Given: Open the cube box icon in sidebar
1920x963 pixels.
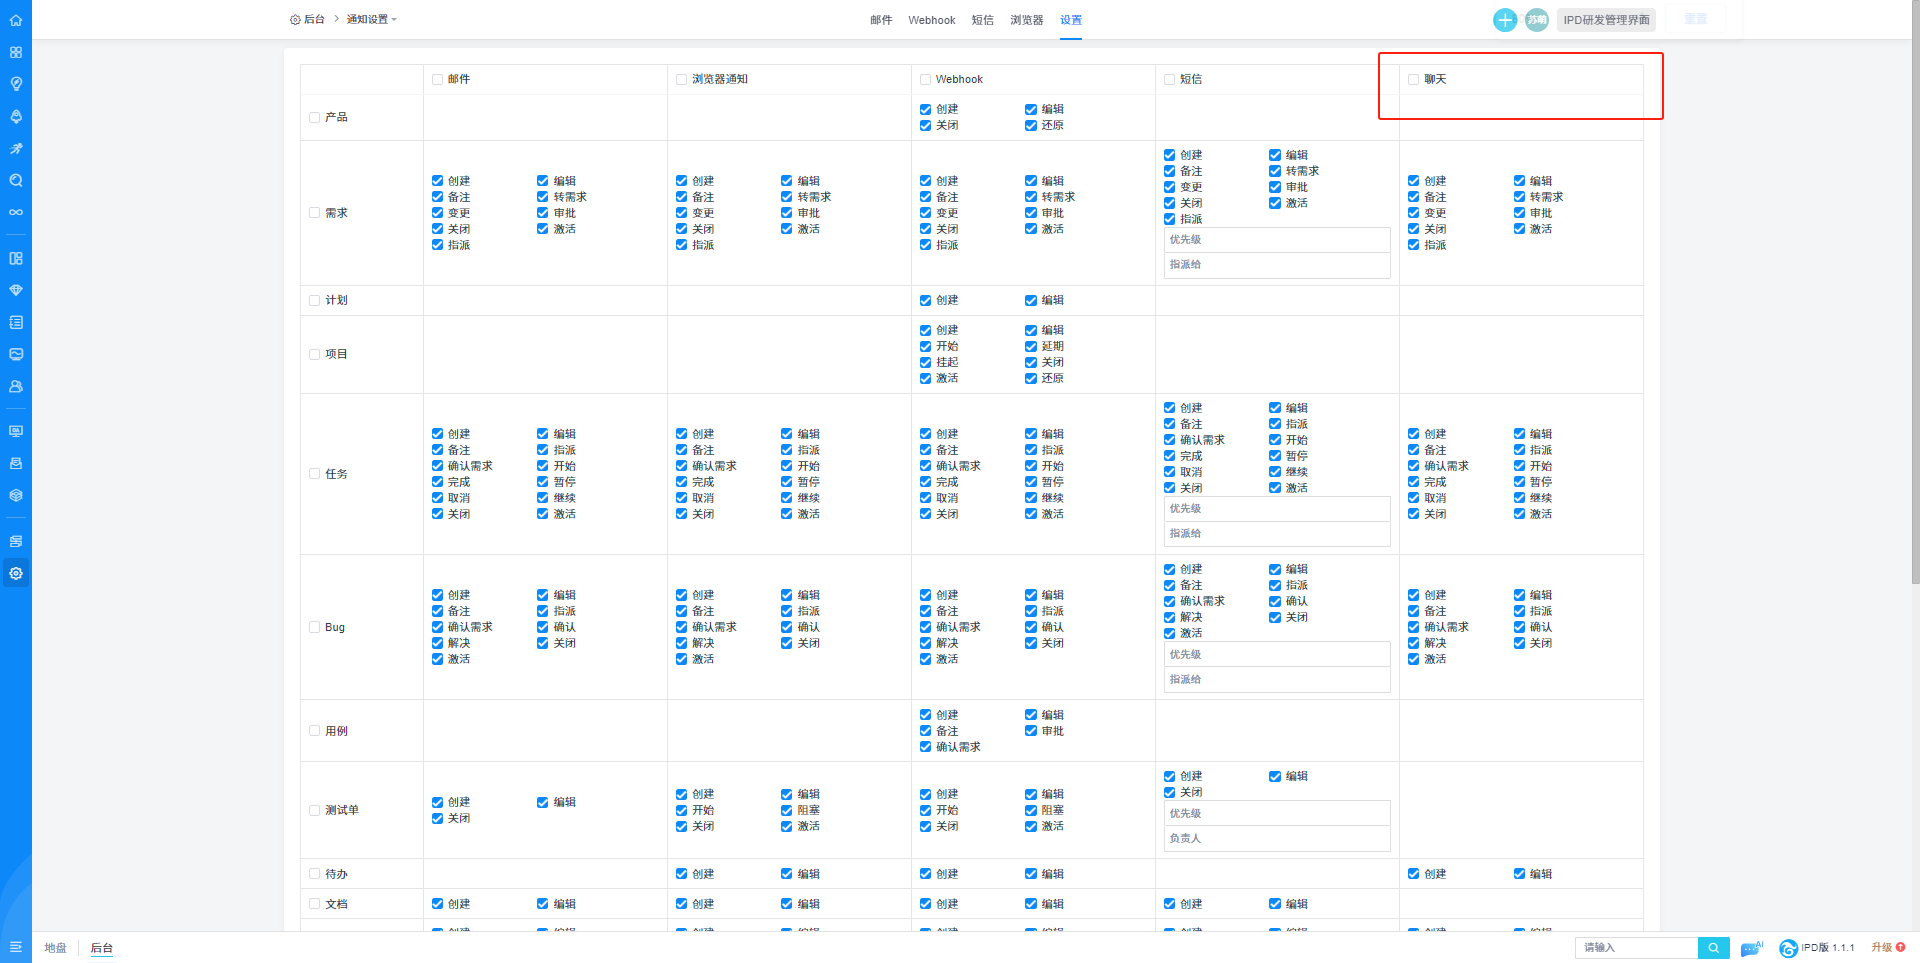Looking at the screenshot, I should pyautogui.click(x=16, y=495).
